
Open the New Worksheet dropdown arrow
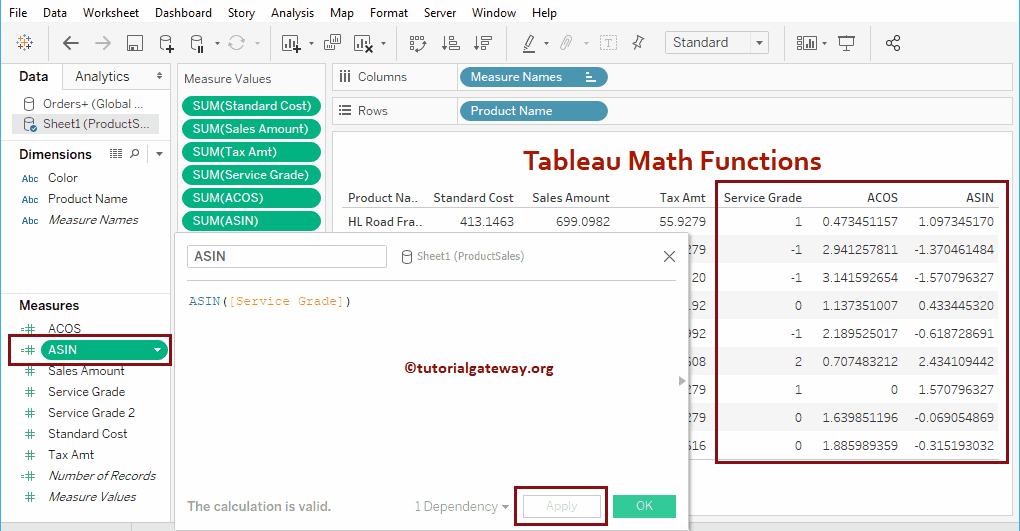[311, 44]
